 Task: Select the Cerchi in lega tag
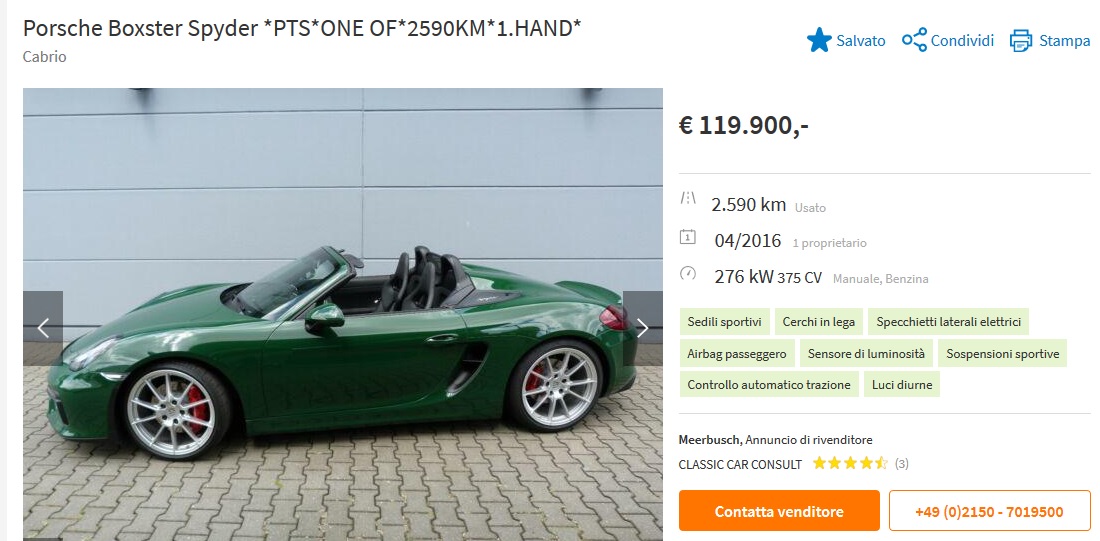[x=819, y=322]
